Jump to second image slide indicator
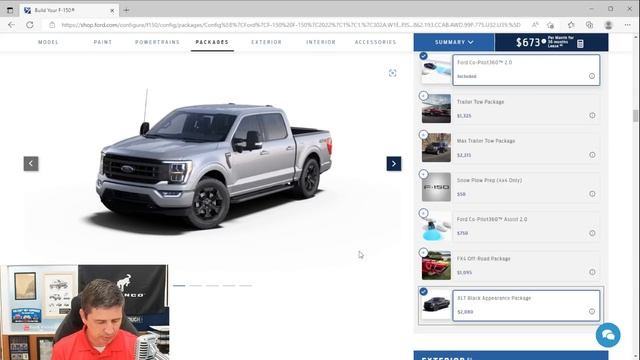Screen dimensions: 640x360 coord(196,286)
